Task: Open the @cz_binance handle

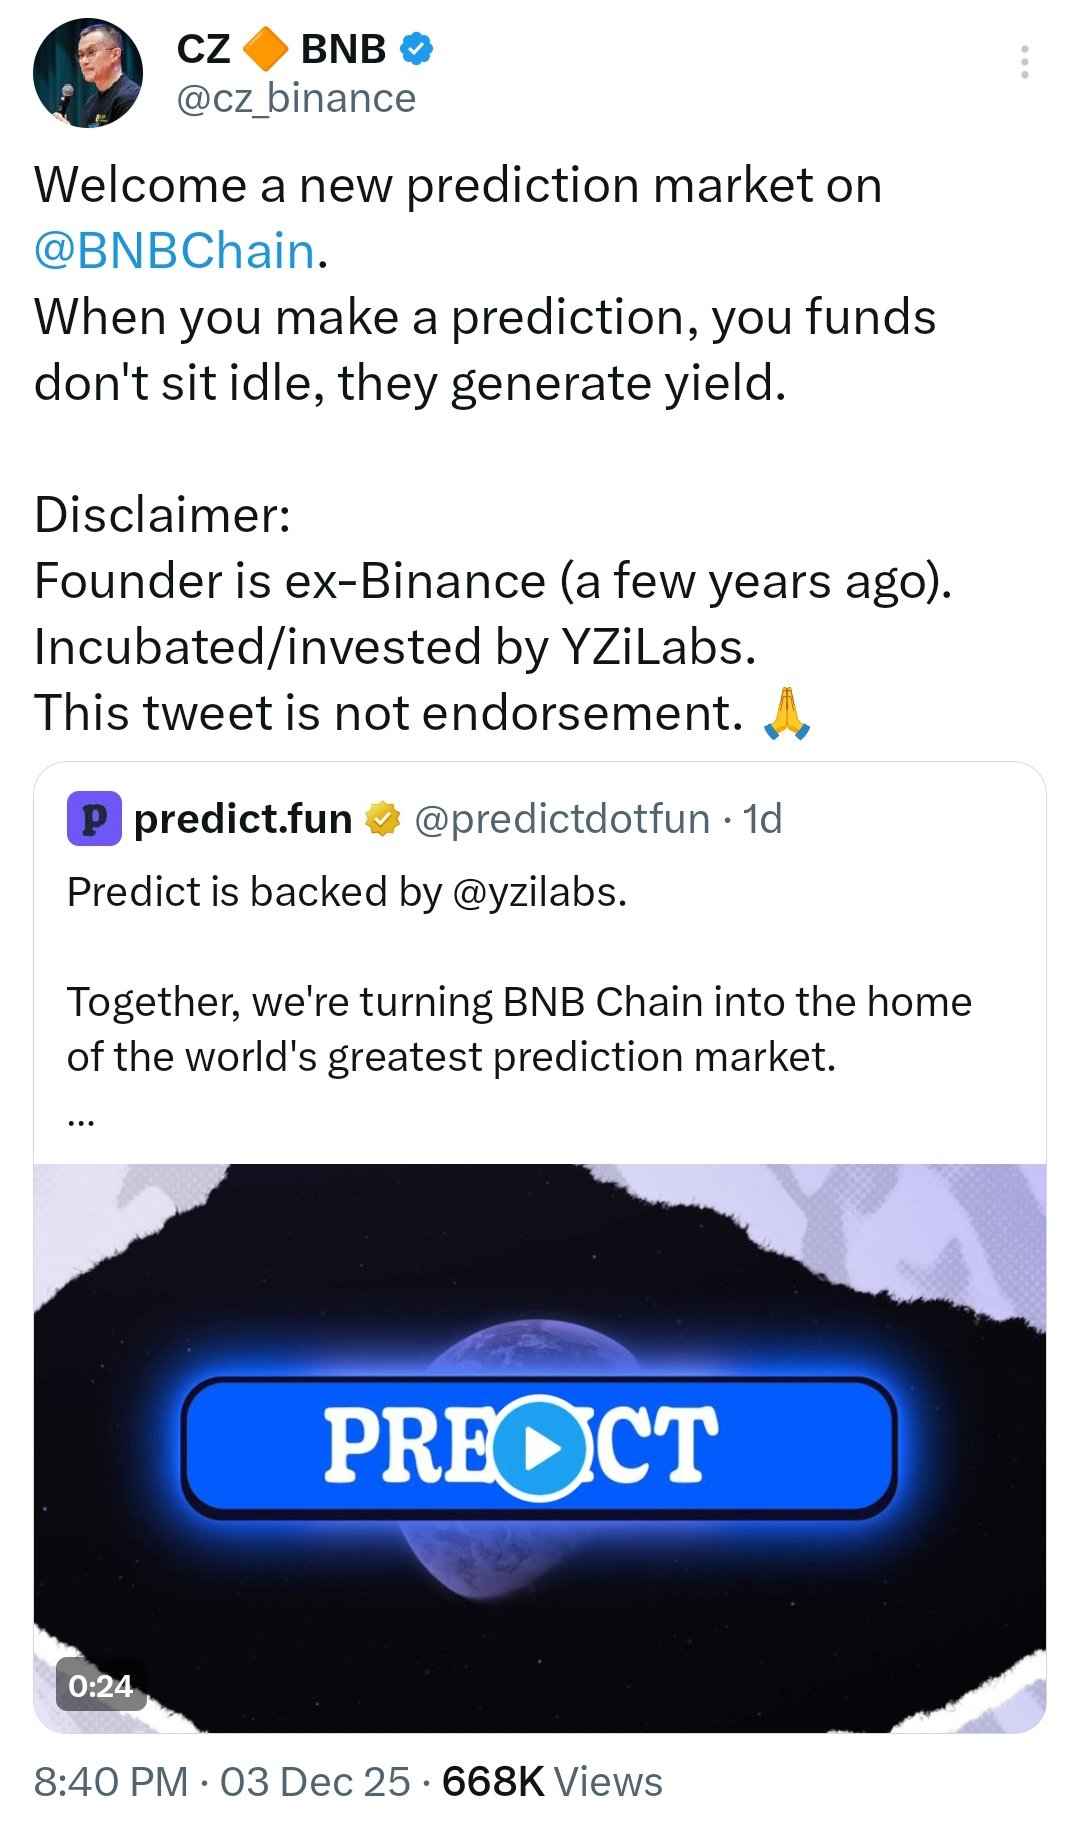Action: [296, 98]
